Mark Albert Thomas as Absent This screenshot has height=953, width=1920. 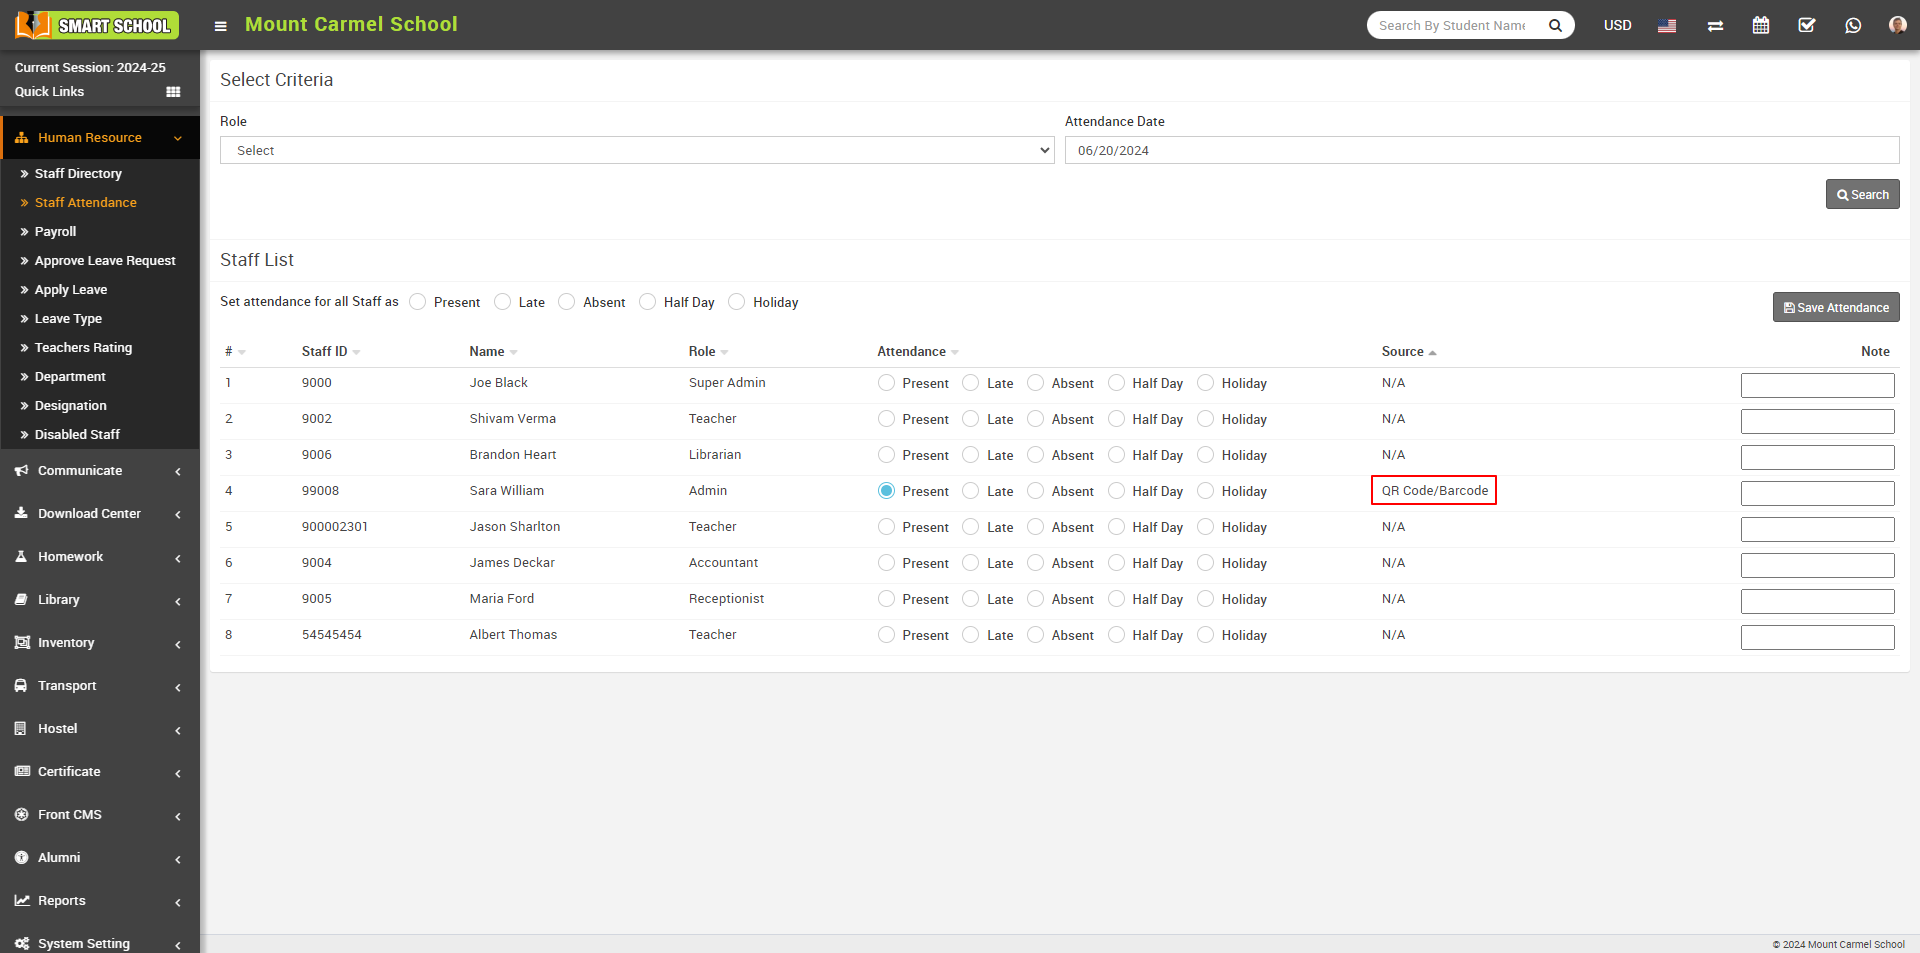[1036, 635]
